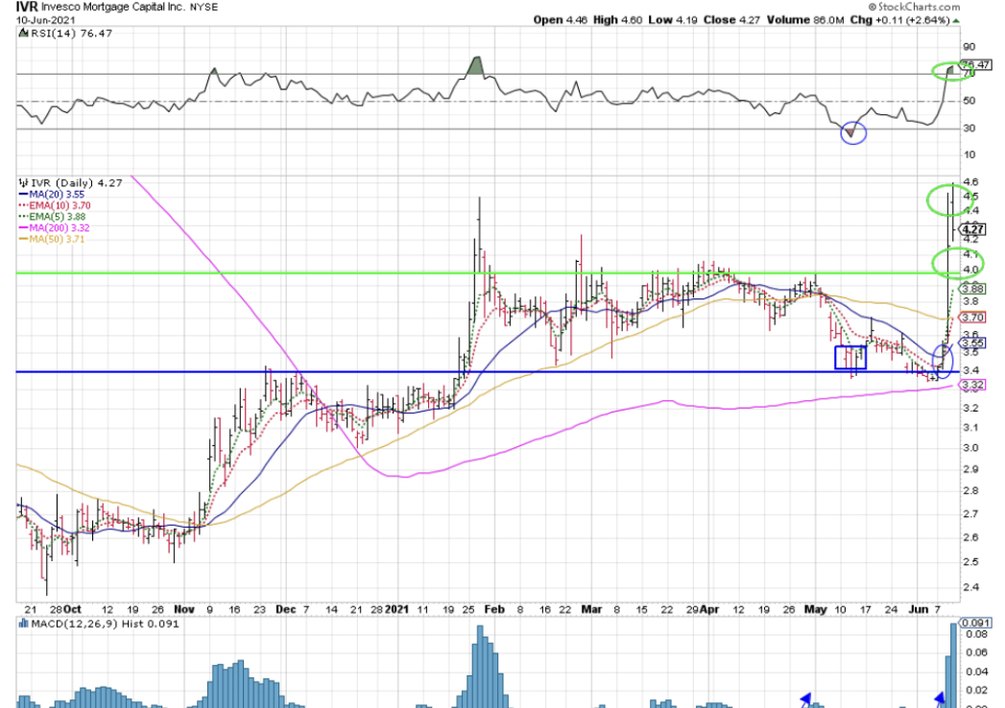This screenshot has height=708, width=1005.
Task: Click the May label on date axis
Action: pos(815,609)
